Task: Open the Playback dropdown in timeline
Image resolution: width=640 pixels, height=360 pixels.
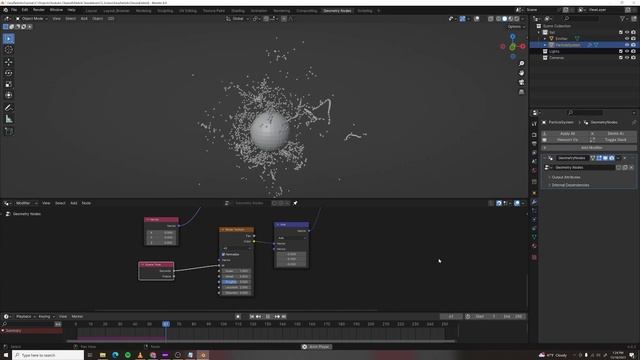Action: (25, 316)
